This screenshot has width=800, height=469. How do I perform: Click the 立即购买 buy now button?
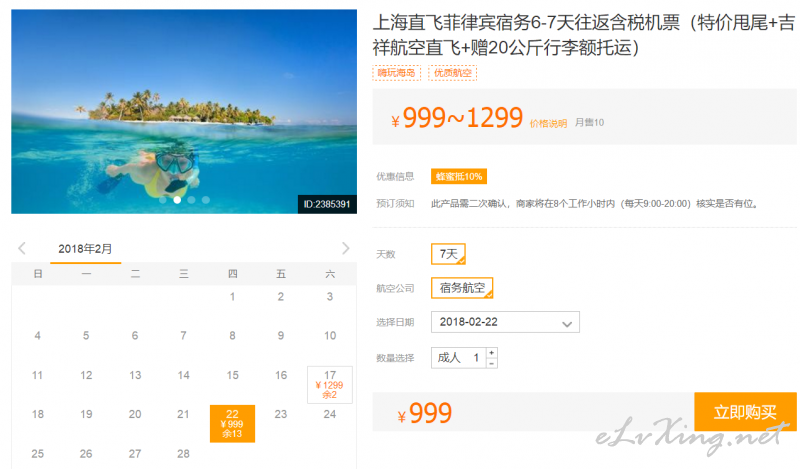(745, 412)
